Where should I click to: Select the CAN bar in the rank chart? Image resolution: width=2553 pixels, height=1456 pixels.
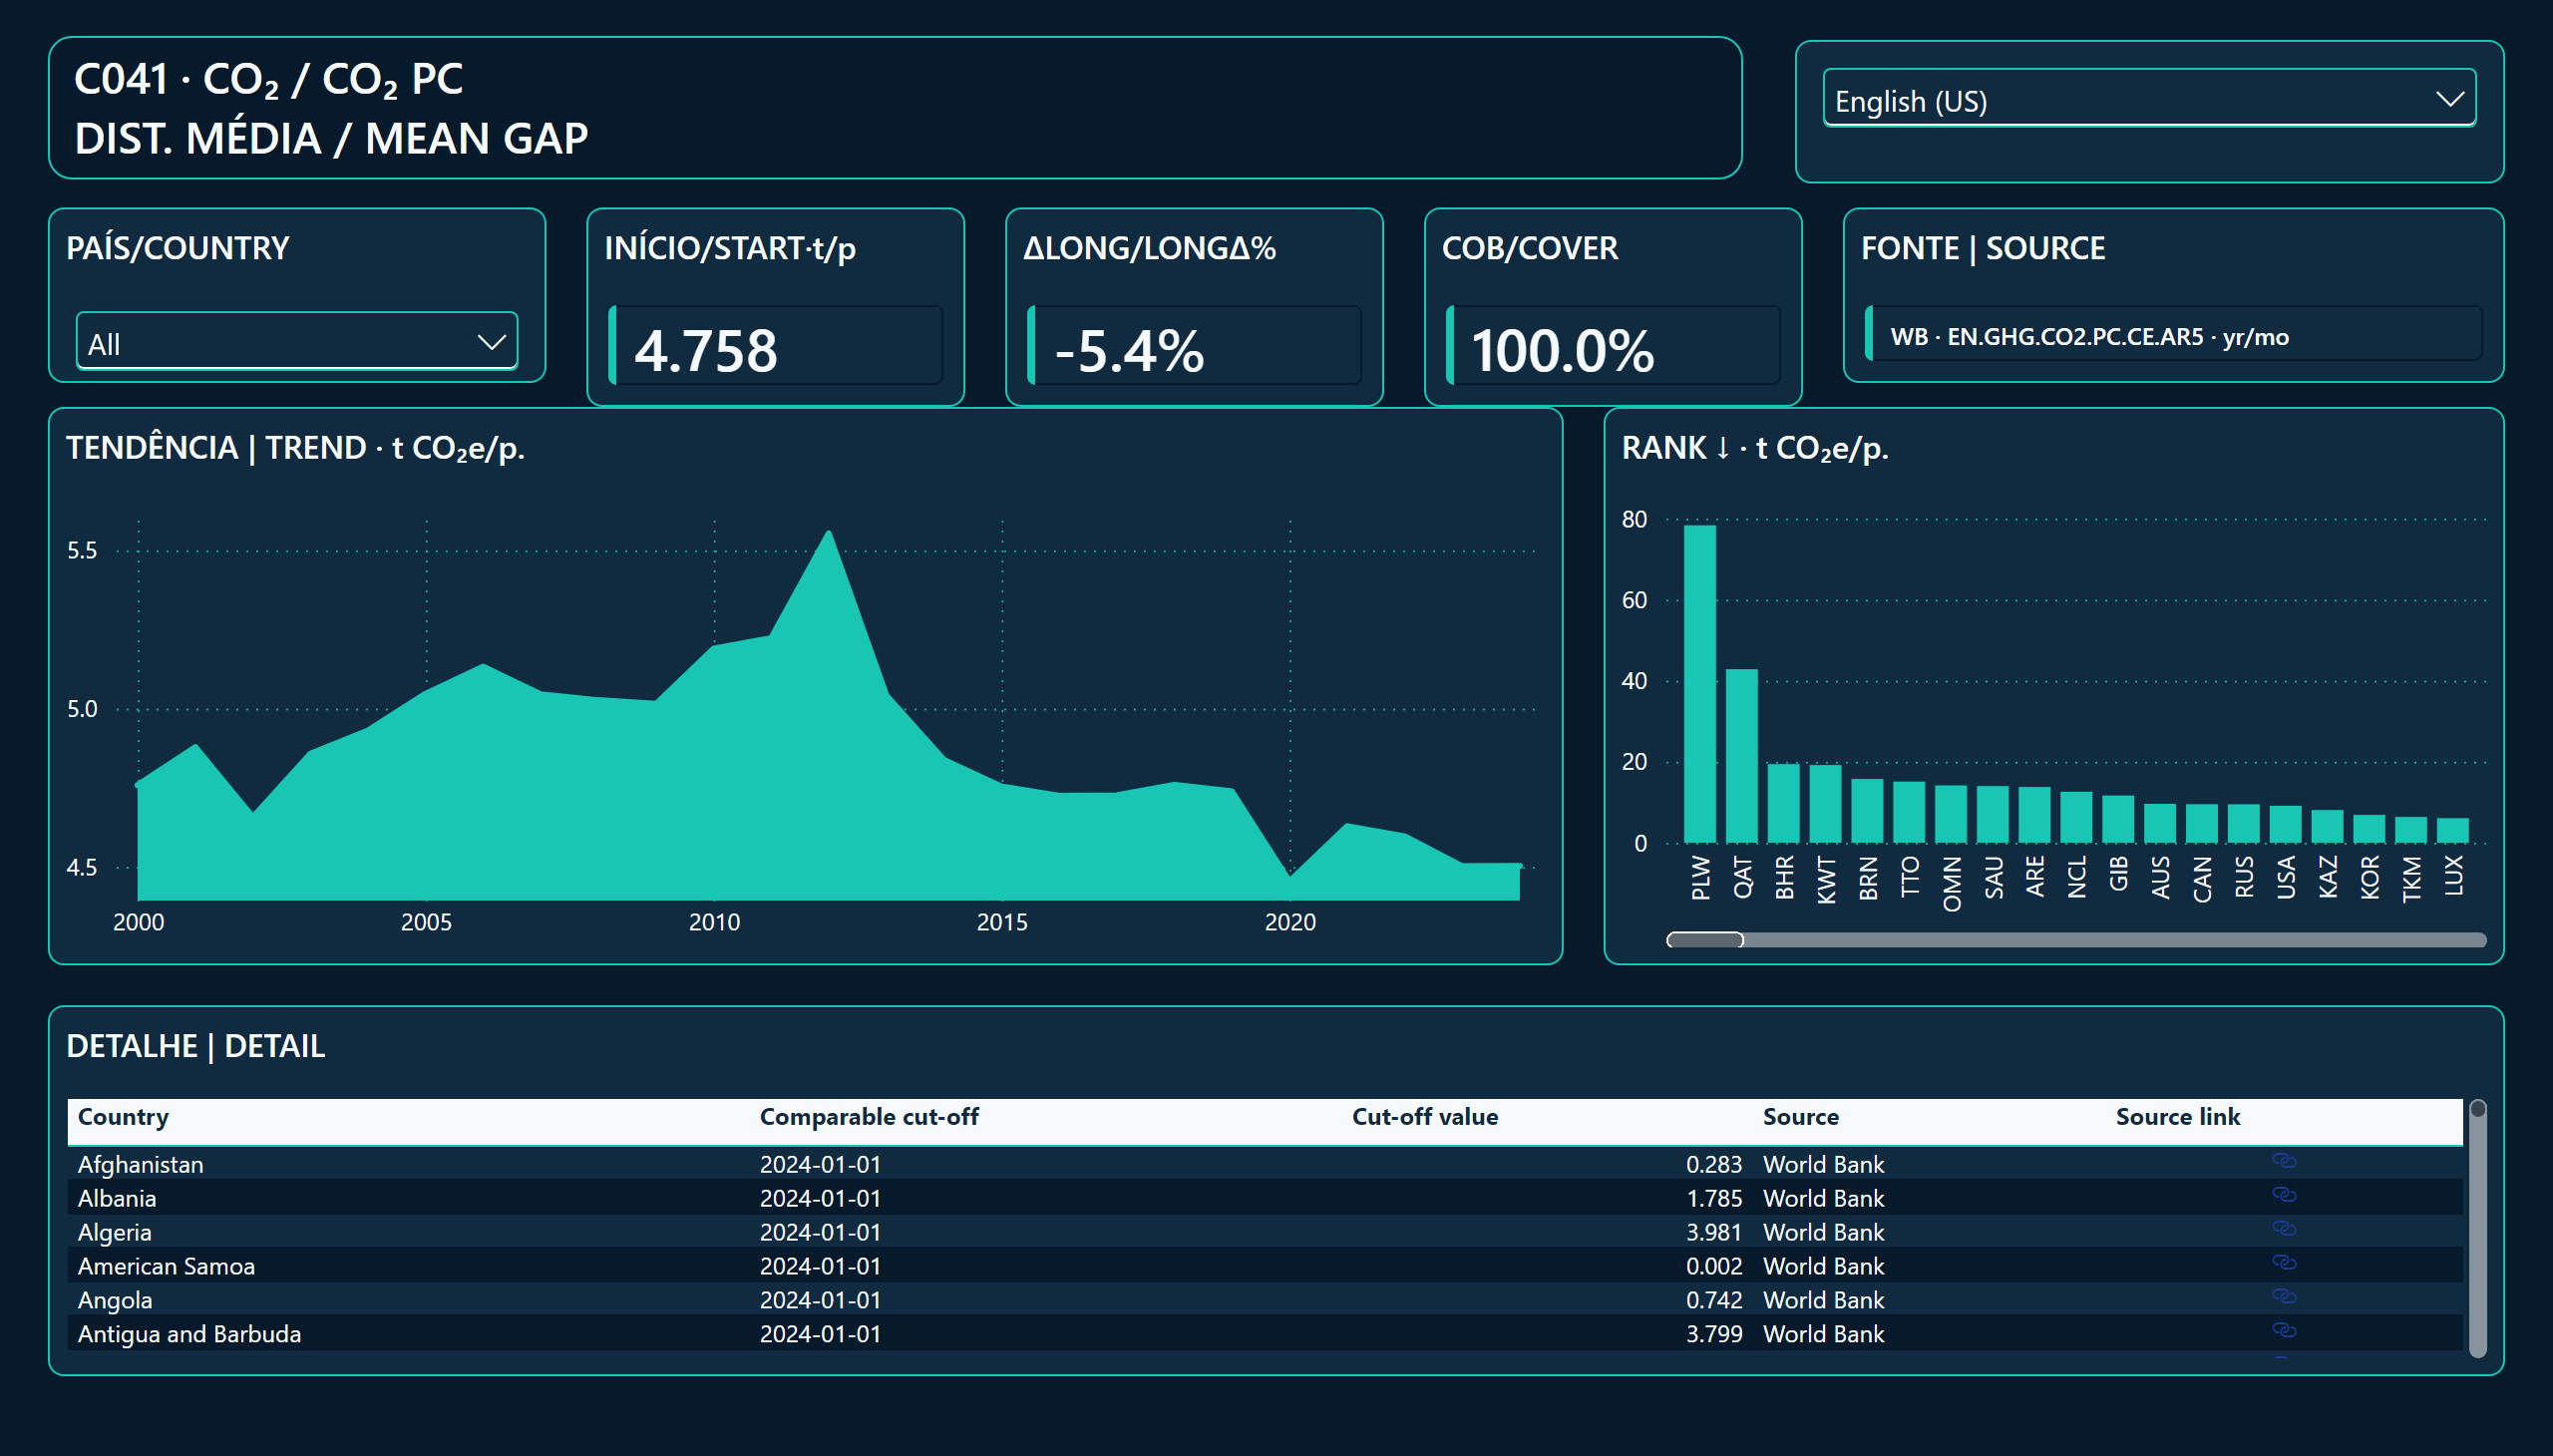pyautogui.click(x=2202, y=824)
